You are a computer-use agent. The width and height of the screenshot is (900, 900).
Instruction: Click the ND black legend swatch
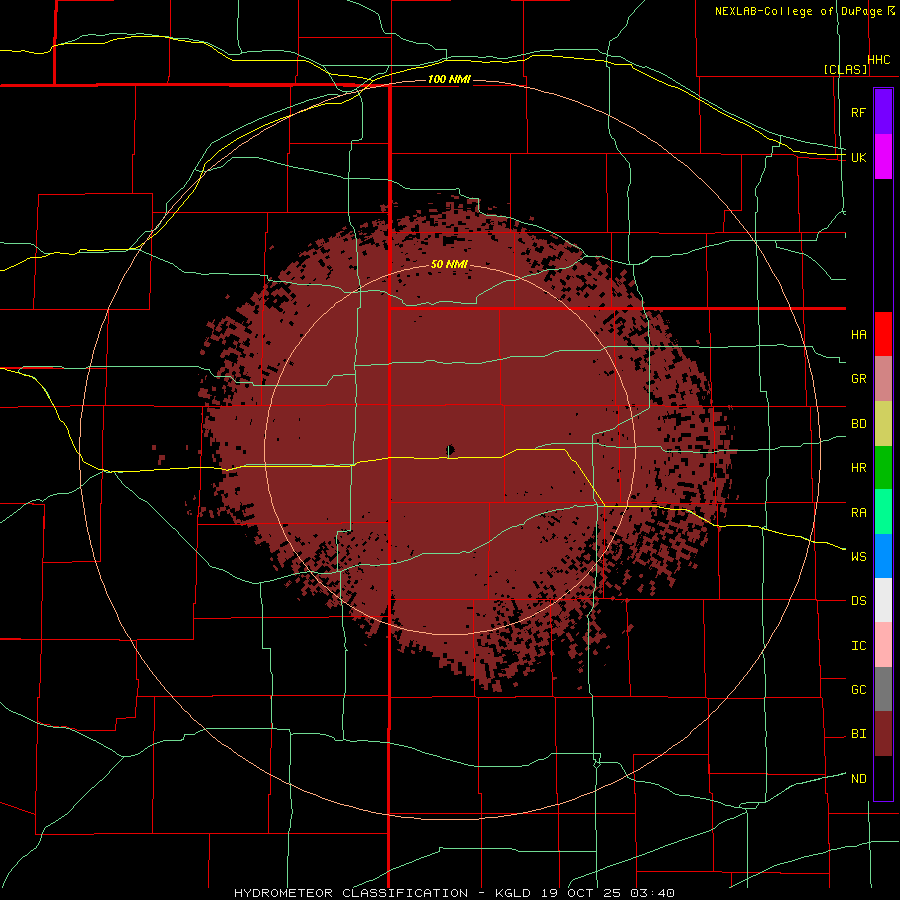click(x=883, y=778)
